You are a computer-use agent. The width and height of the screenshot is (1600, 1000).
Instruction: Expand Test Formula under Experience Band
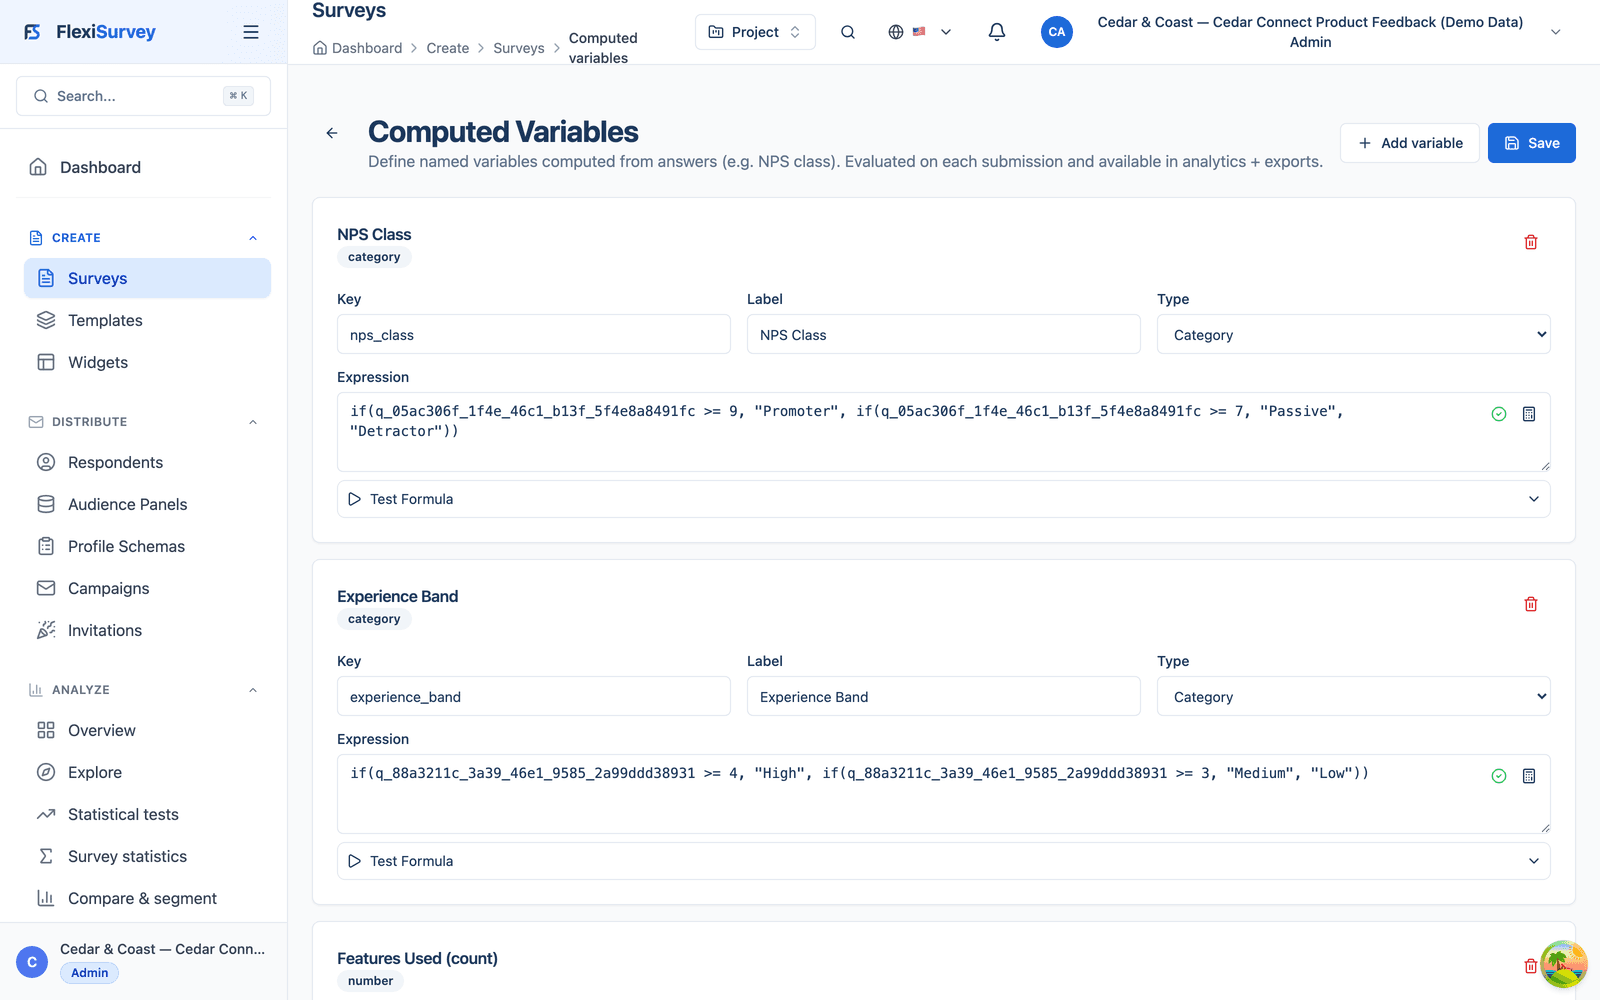tap(944, 861)
